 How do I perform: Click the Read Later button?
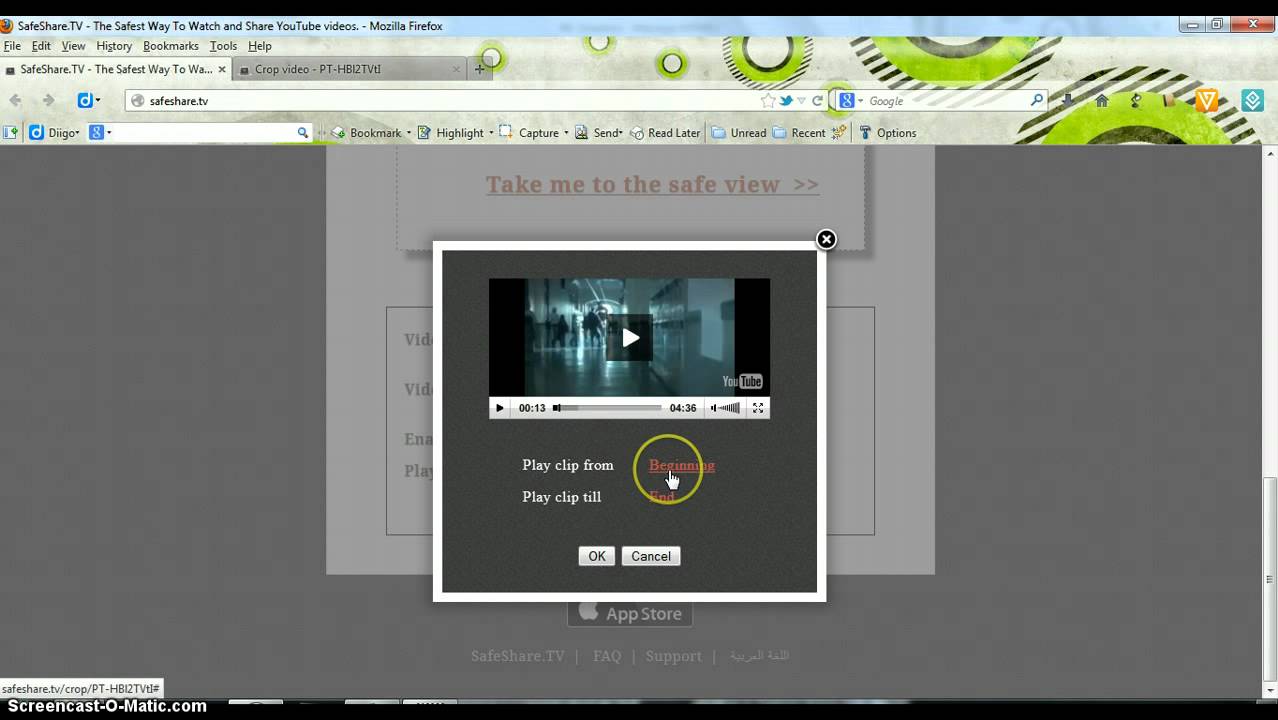[x=665, y=133]
